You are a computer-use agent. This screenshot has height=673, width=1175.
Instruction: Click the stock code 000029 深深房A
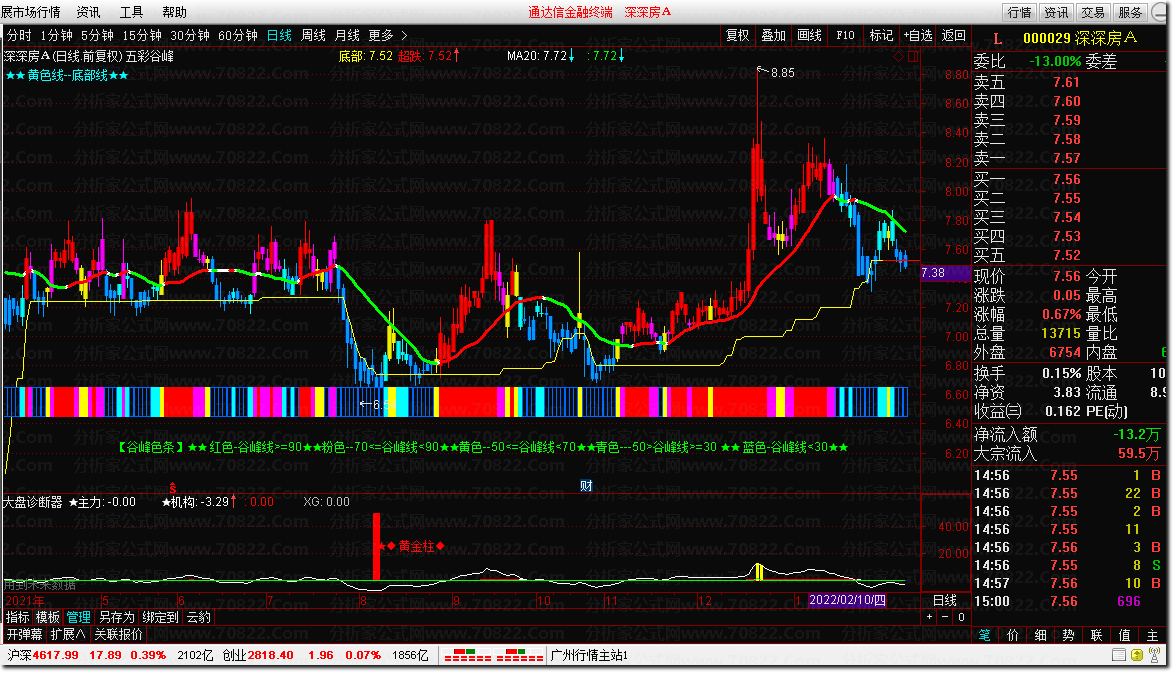1080,38
